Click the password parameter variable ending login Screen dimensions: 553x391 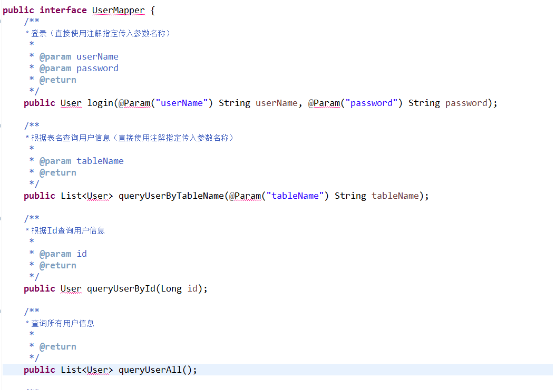[466, 103]
